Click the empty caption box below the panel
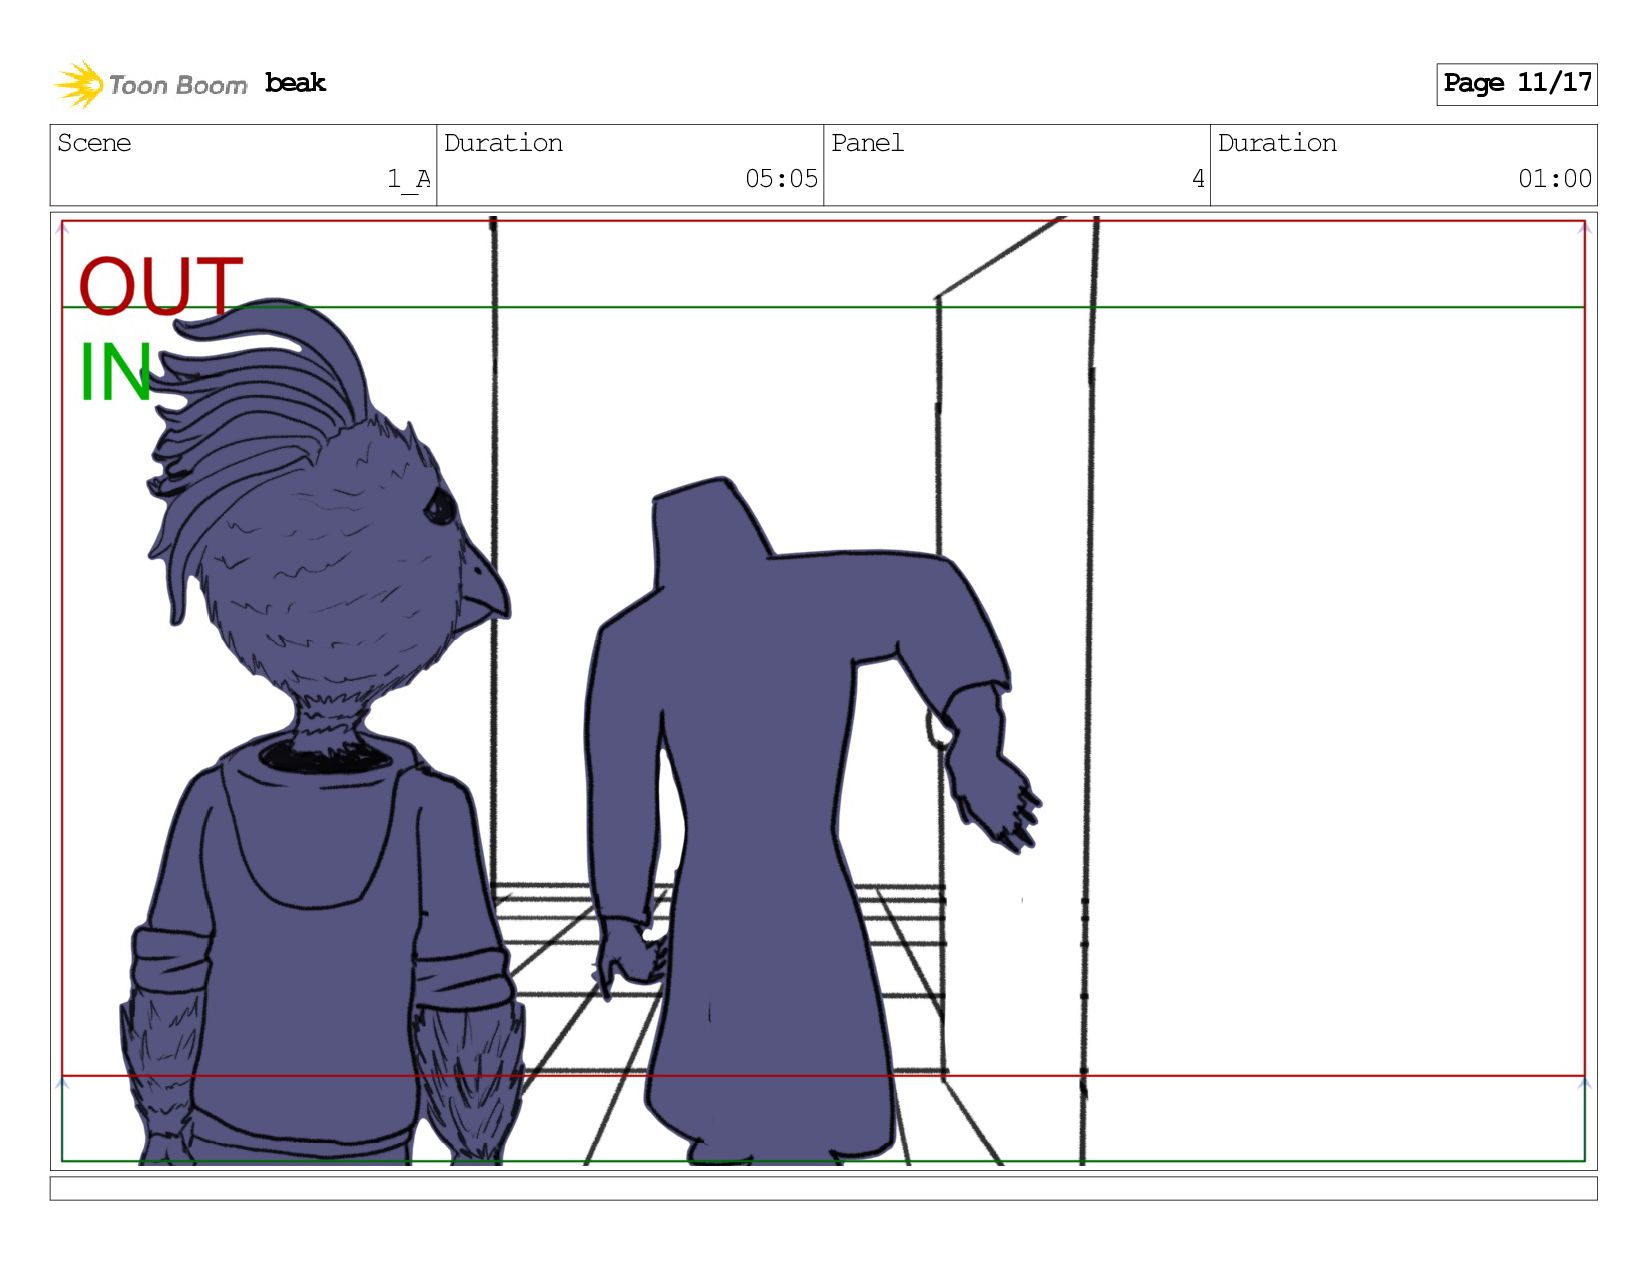The width and height of the screenshot is (1650, 1275). pyautogui.click(x=823, y=1188)
